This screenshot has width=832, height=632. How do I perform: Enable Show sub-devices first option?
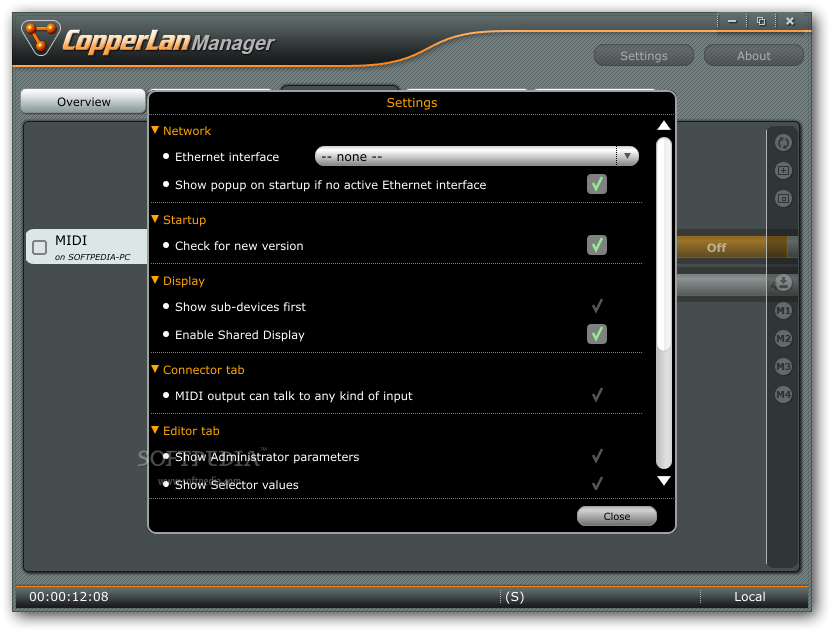(597, 306)
